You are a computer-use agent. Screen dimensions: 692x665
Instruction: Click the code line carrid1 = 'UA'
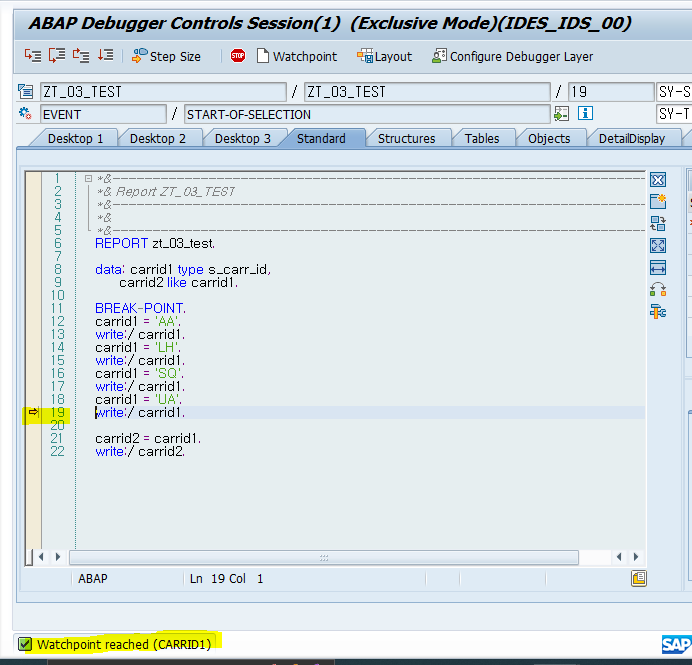coord(138,399)
